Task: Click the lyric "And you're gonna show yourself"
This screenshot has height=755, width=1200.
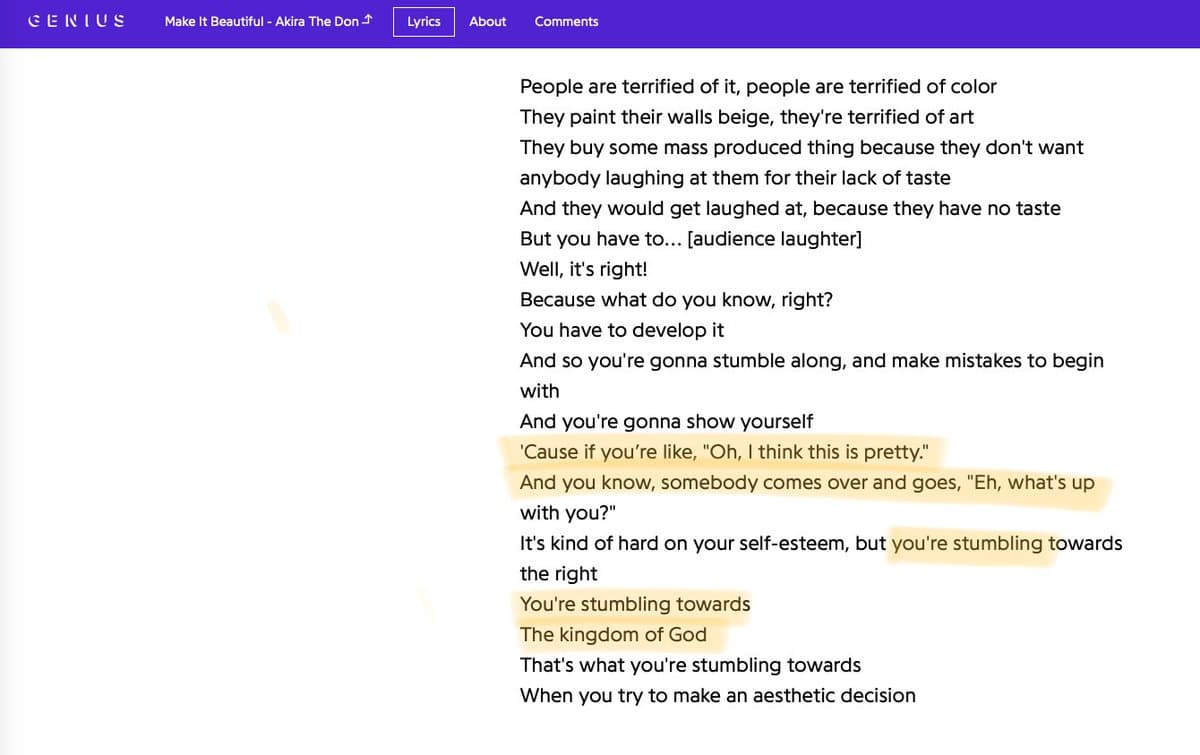Action: tap(666, 422)
